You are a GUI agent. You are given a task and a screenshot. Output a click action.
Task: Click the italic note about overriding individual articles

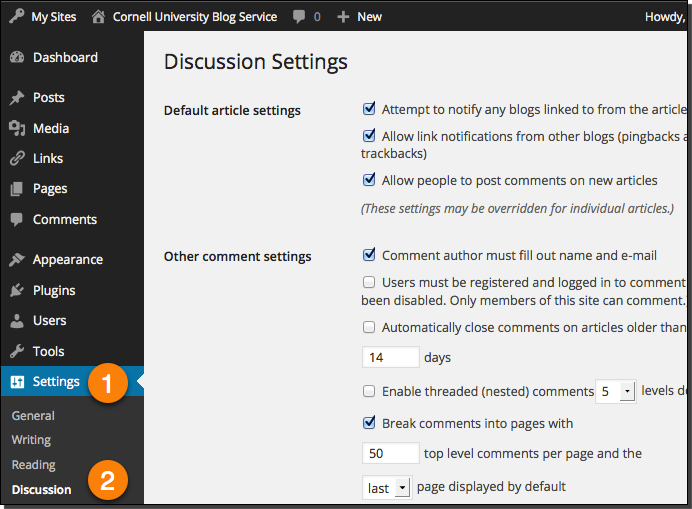click(517, 208)
